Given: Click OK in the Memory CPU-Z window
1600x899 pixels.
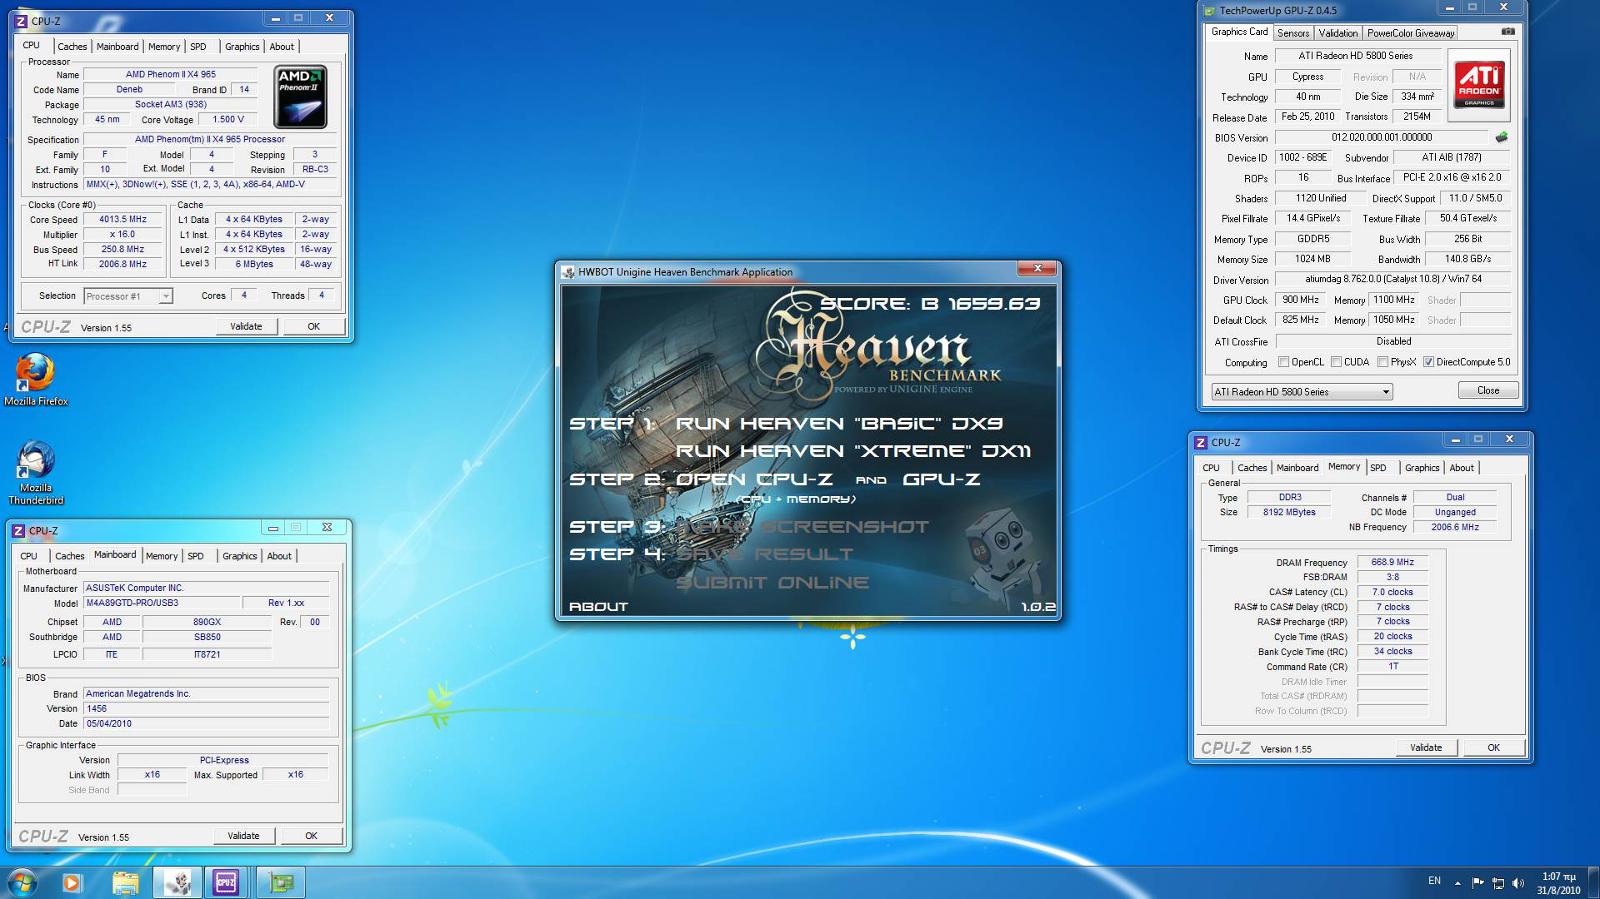Looking at the screenshot, I should (1494, 747).
